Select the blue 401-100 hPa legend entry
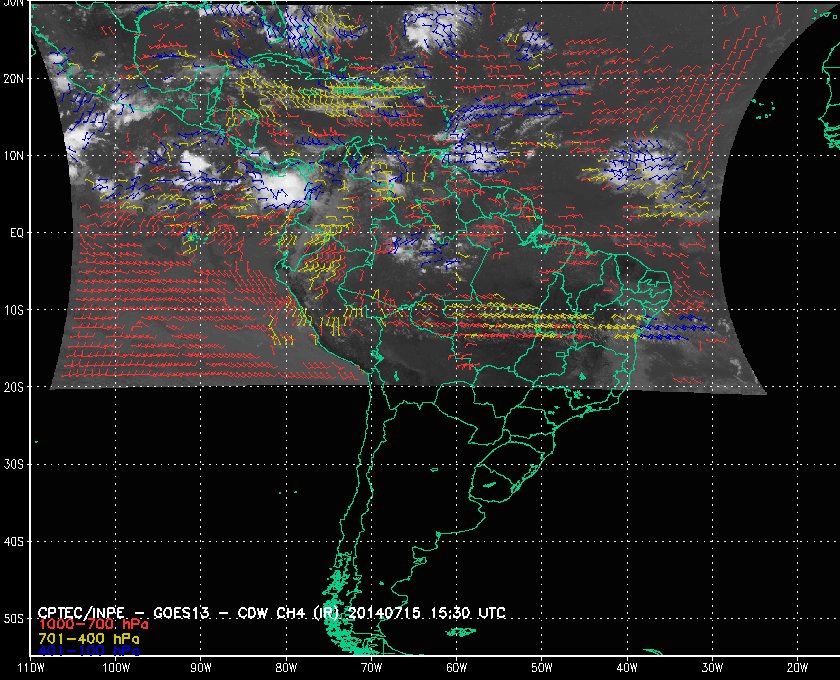Image resolution: width=840 pixels, height=680 pixels. tap(88, 650)
